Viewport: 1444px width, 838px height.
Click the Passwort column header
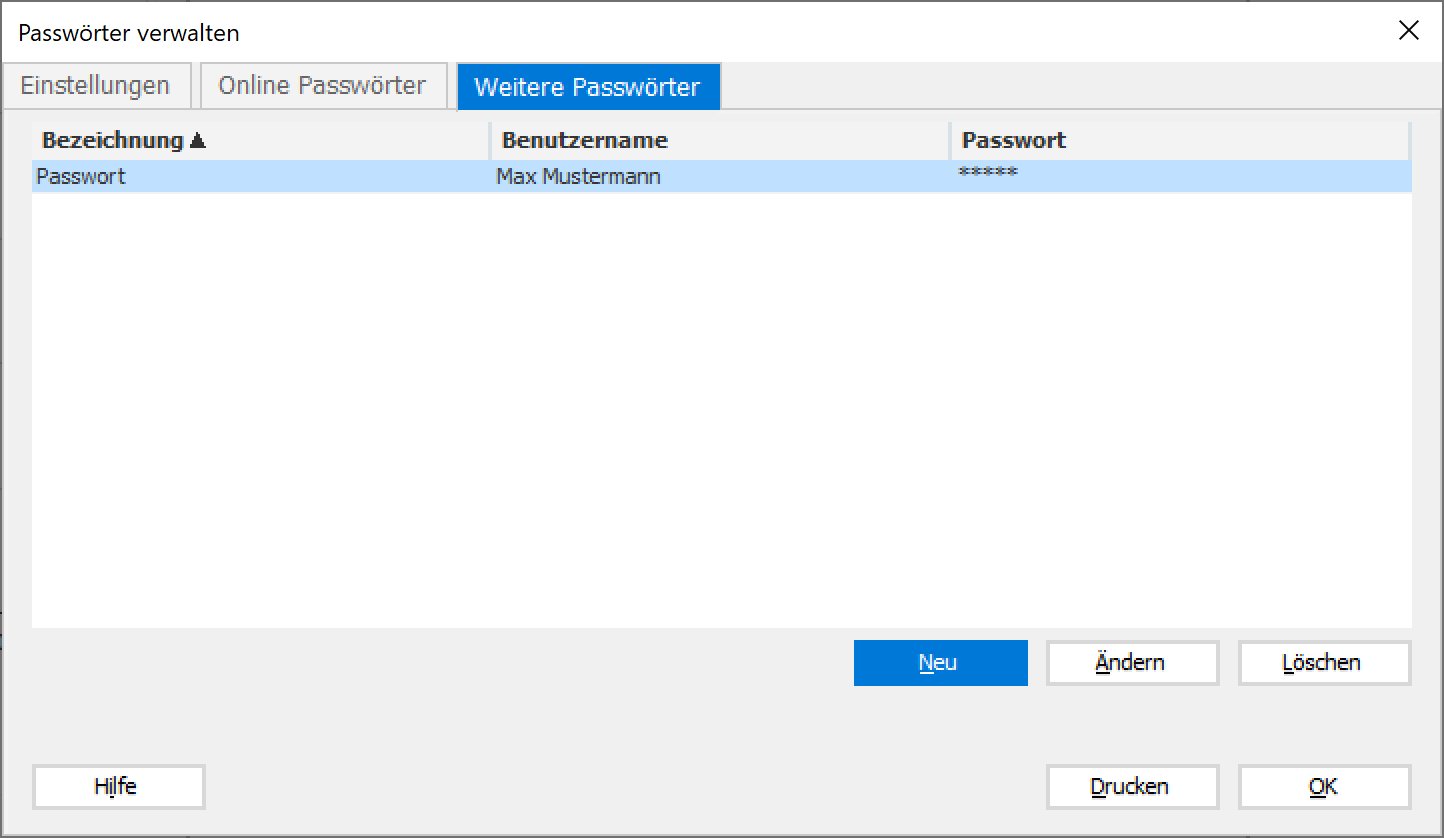coord(1014,141)
